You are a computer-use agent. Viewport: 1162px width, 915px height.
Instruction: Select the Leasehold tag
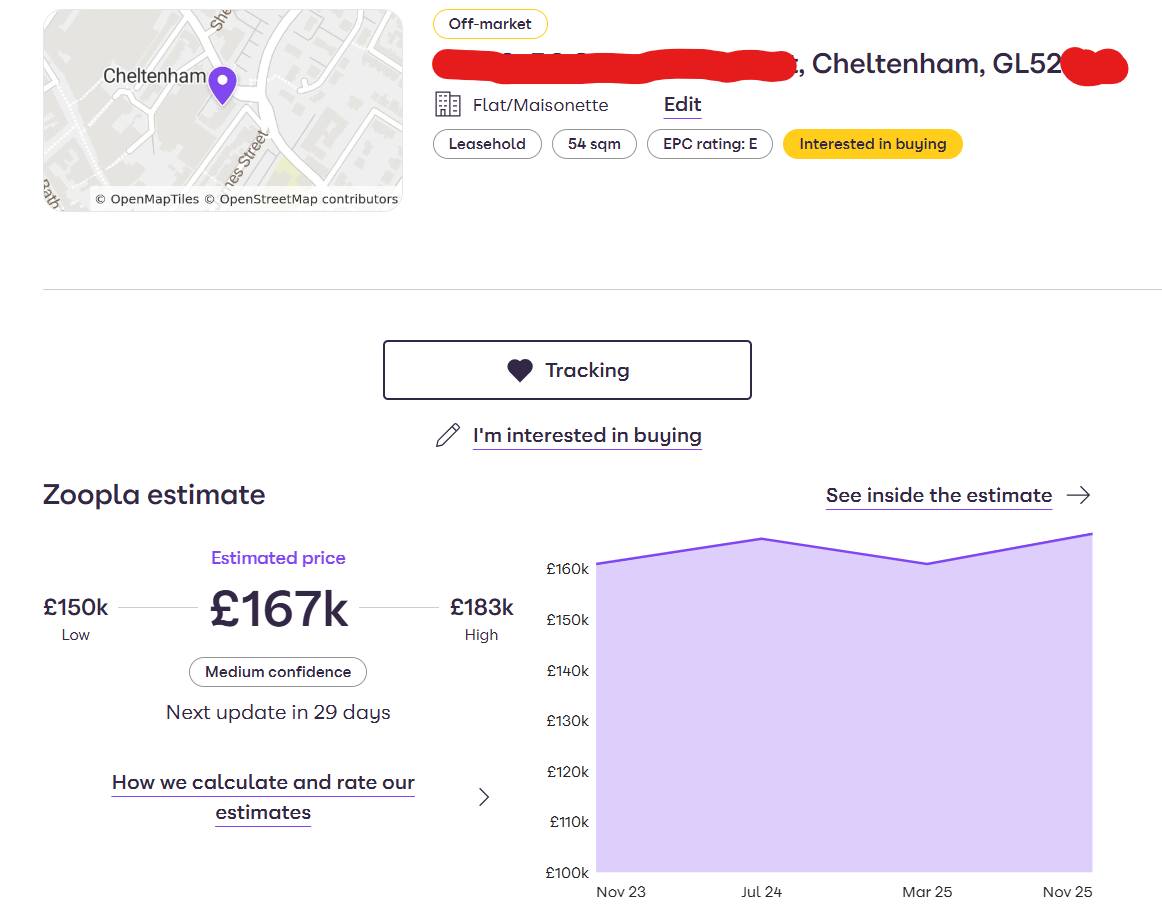tap(487, 144)
